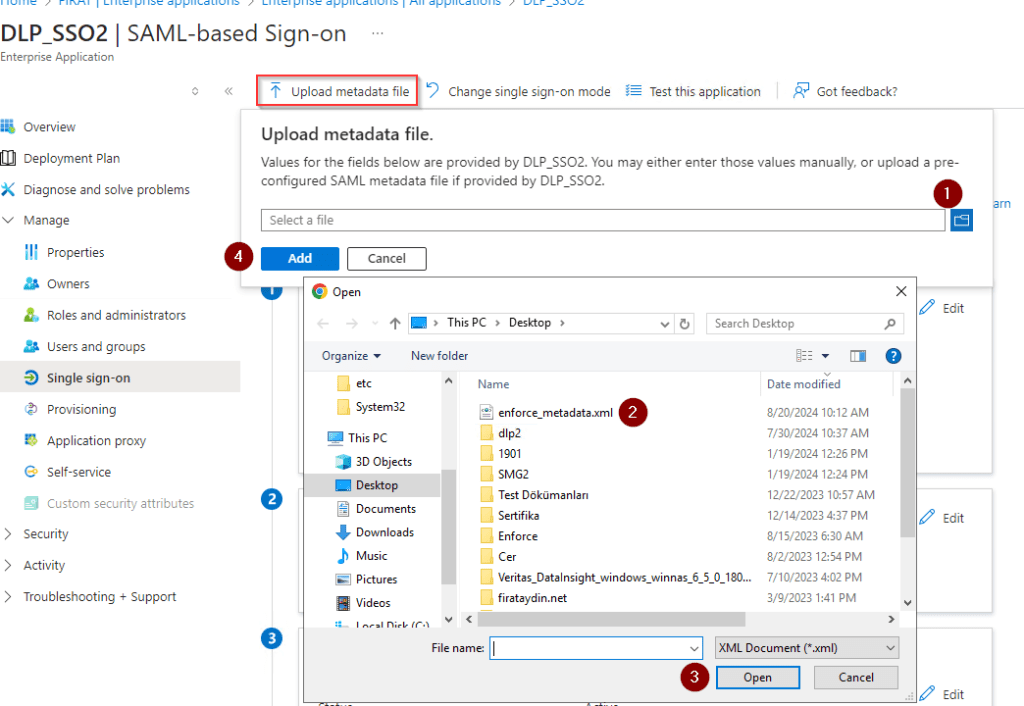
Task: Click the blue Add button
Action: [300, 258]
